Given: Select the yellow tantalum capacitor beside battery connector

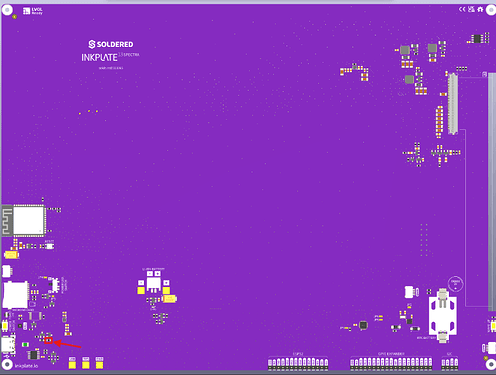Looking at the screenshot, I should [169, 299].
